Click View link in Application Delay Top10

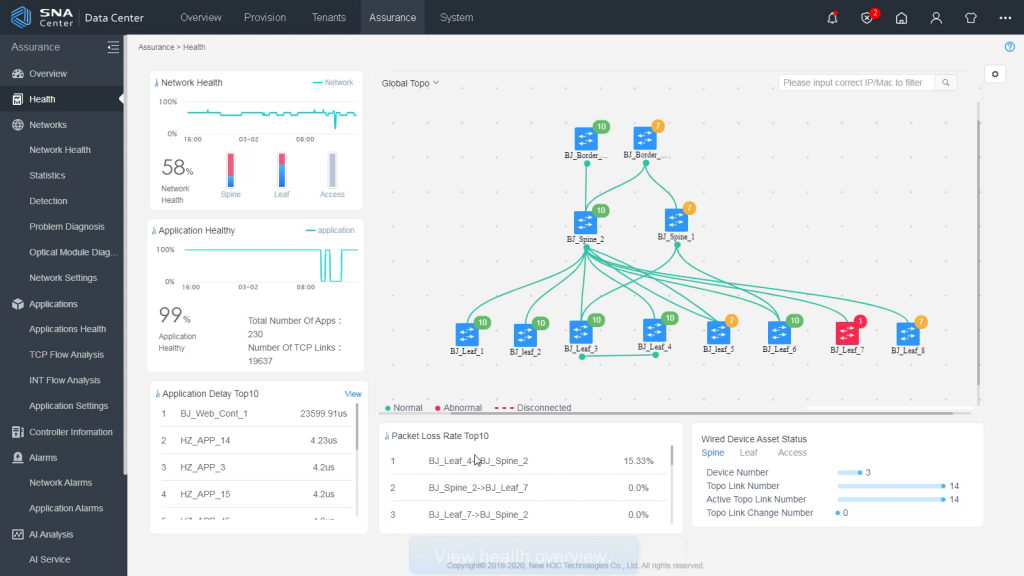(353, 394)
